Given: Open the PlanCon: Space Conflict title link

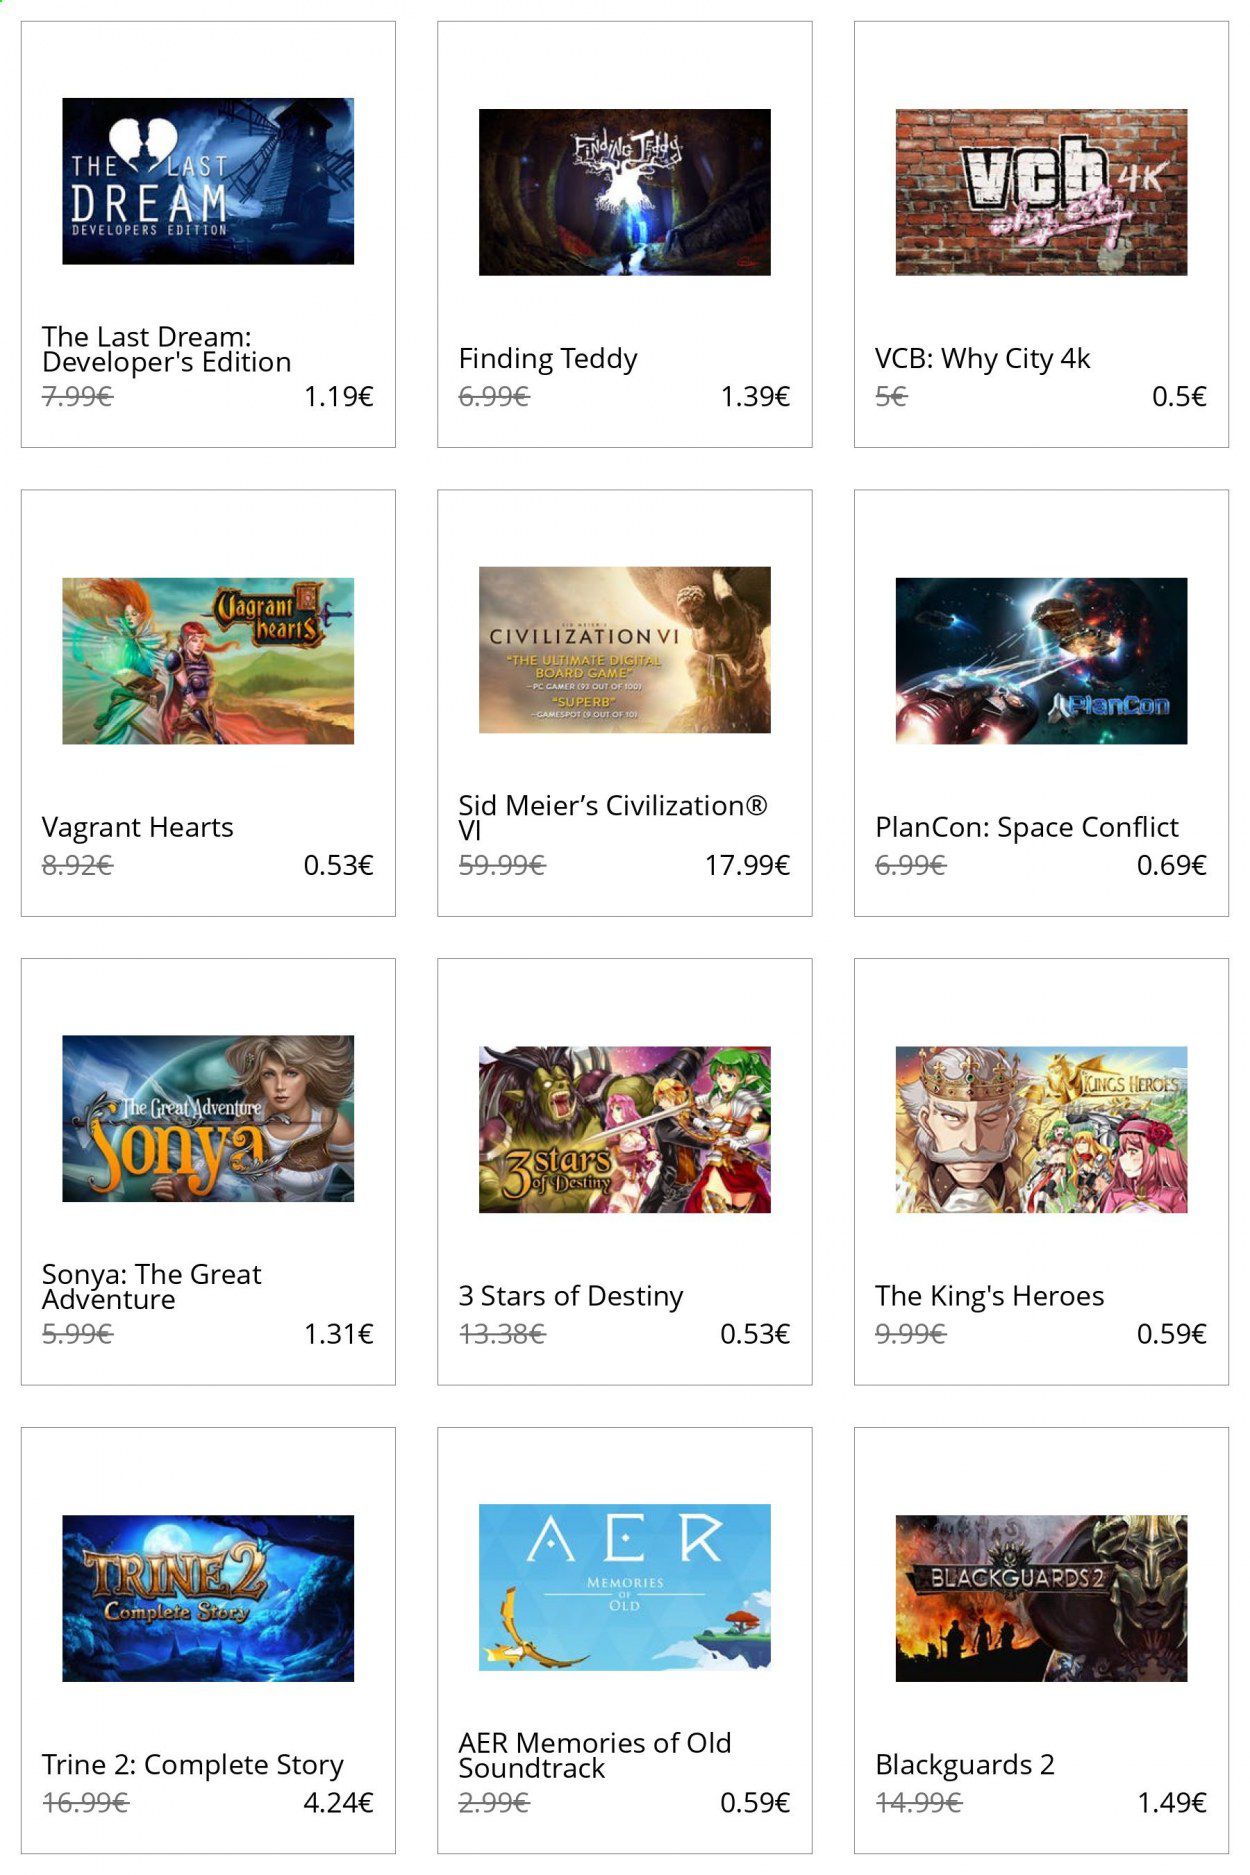Looking at the screenshot, I should tap(1026, 827).
